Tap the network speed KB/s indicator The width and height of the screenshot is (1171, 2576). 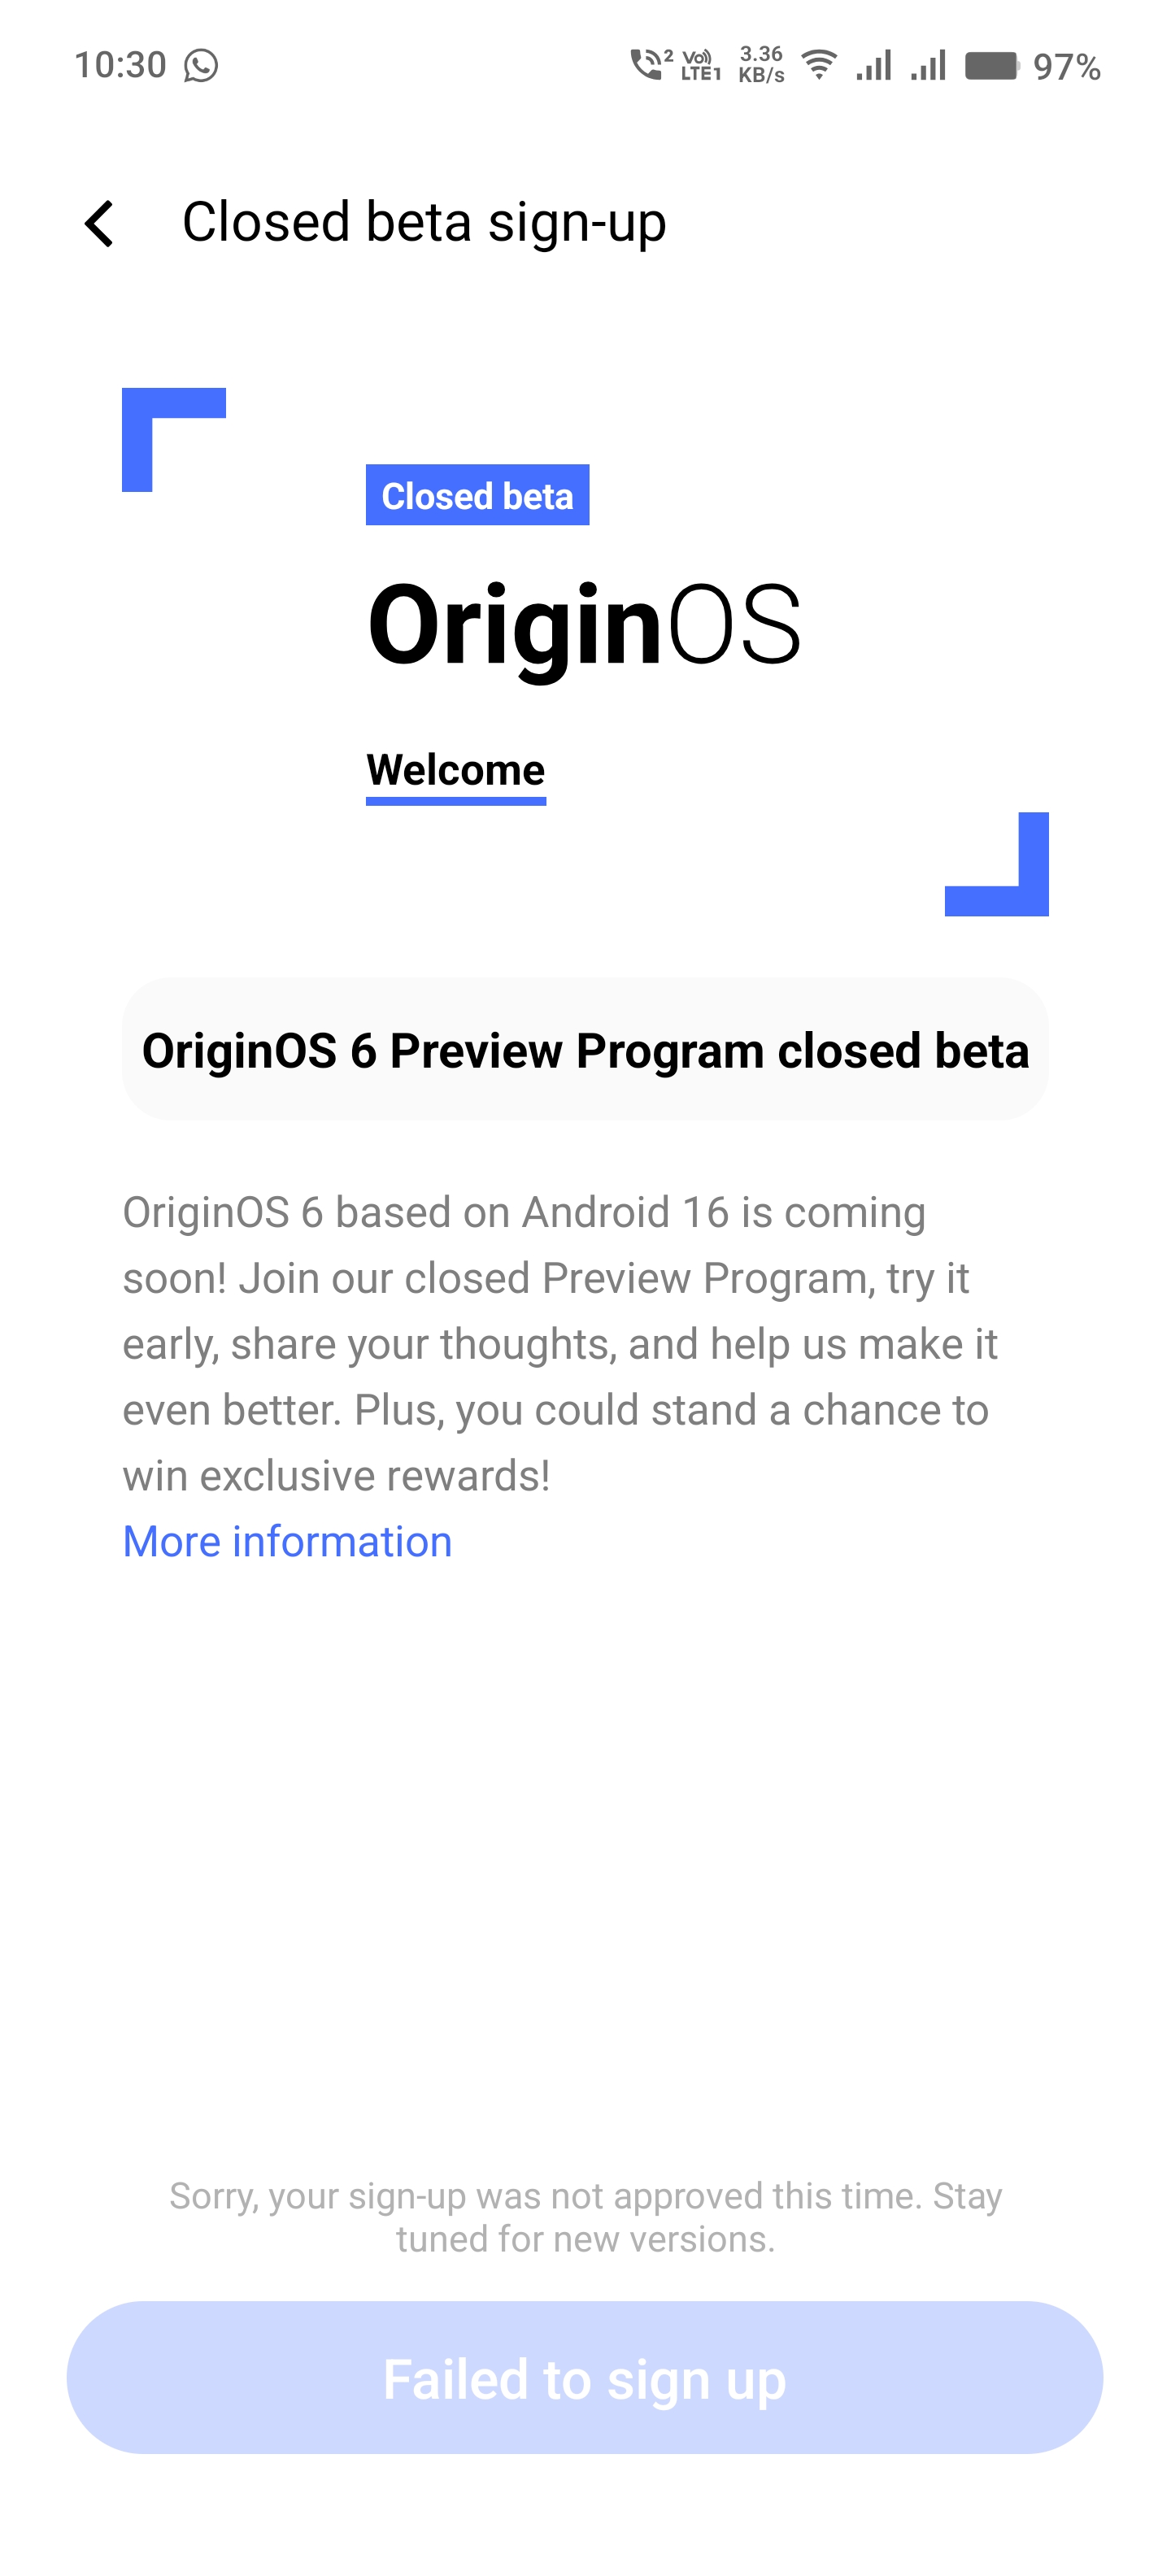761,65
